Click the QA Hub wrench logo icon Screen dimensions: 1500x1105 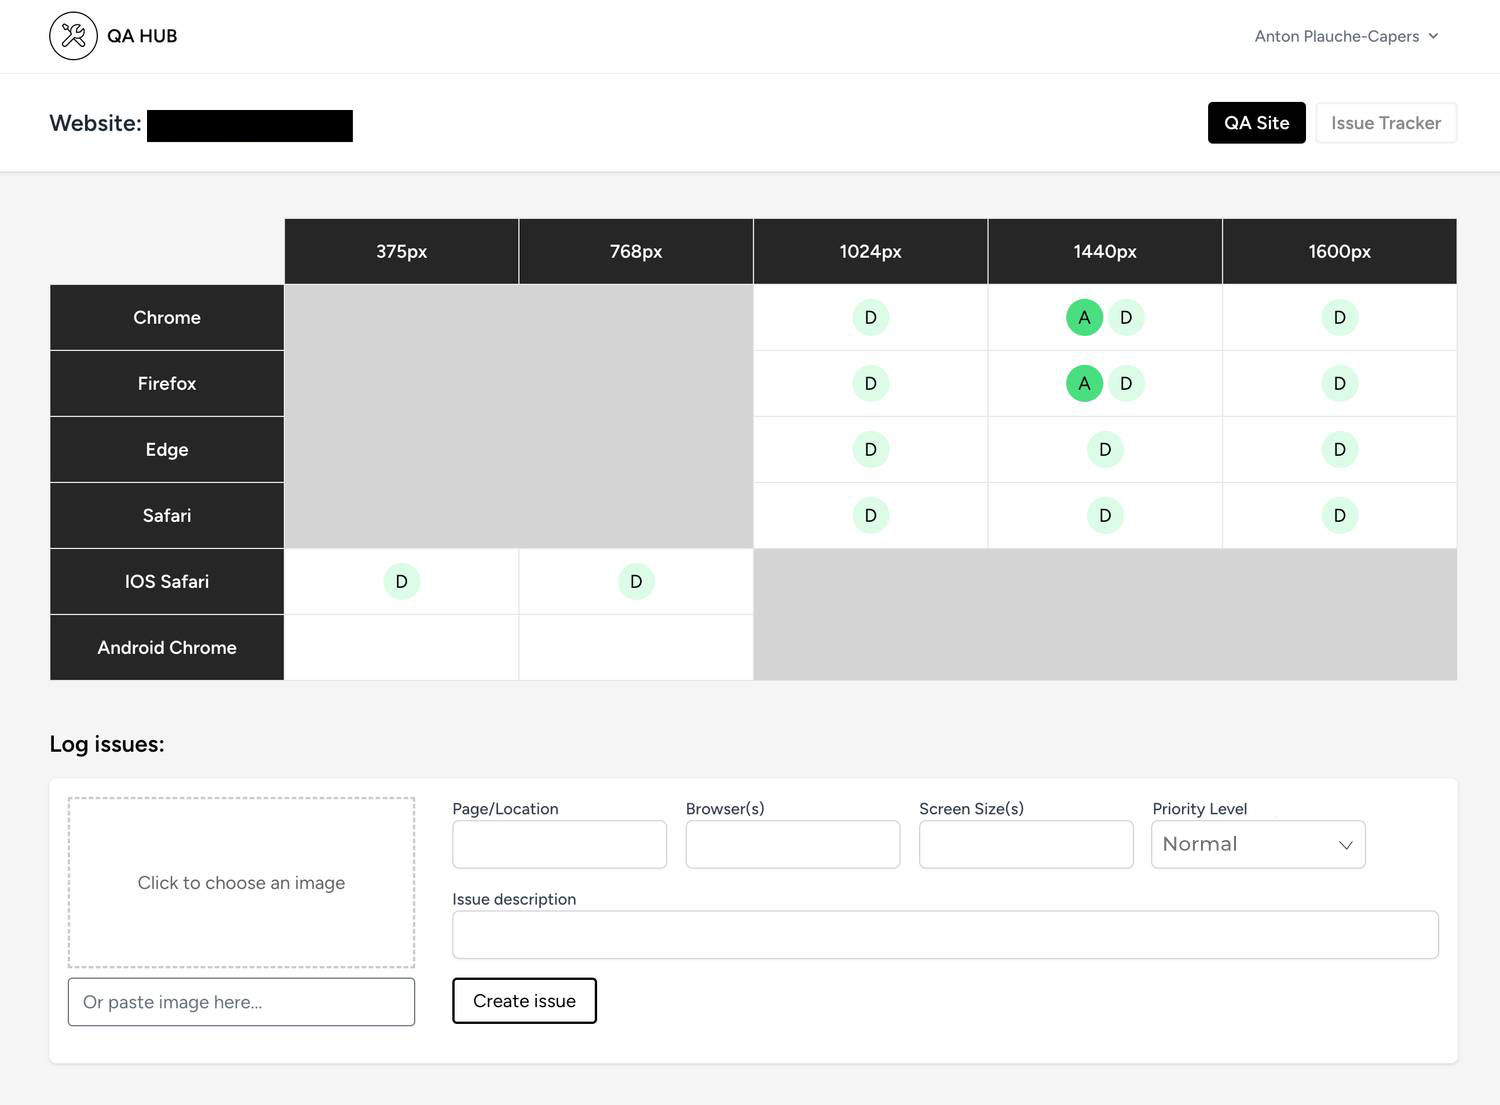(73, 36)
